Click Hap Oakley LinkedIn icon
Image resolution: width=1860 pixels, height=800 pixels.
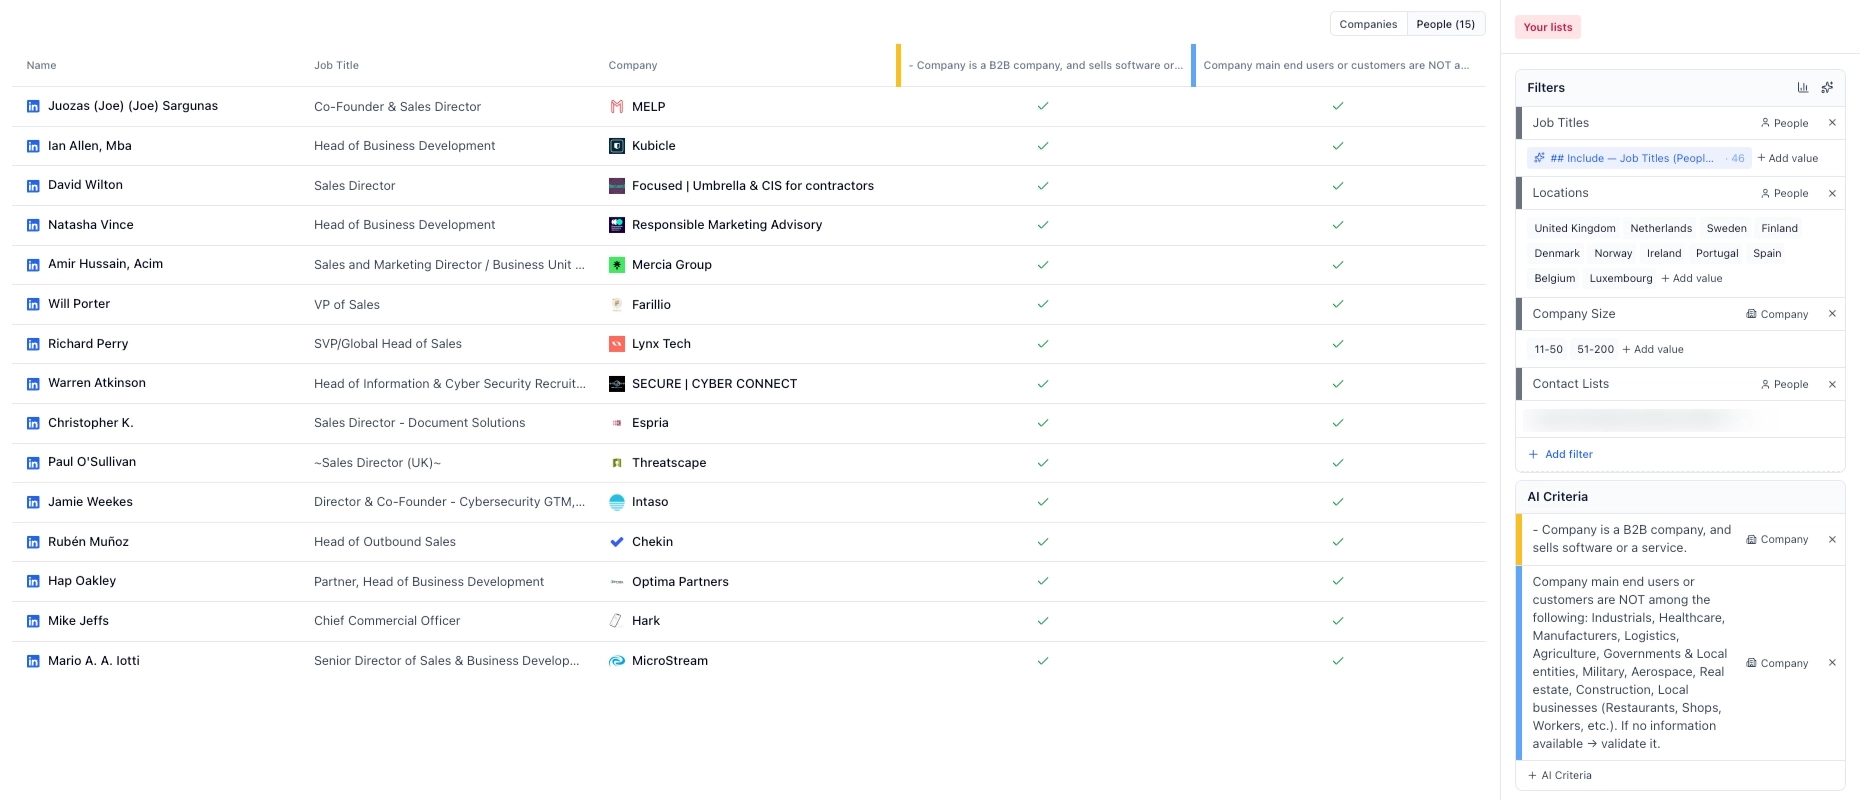click(33, 581)
